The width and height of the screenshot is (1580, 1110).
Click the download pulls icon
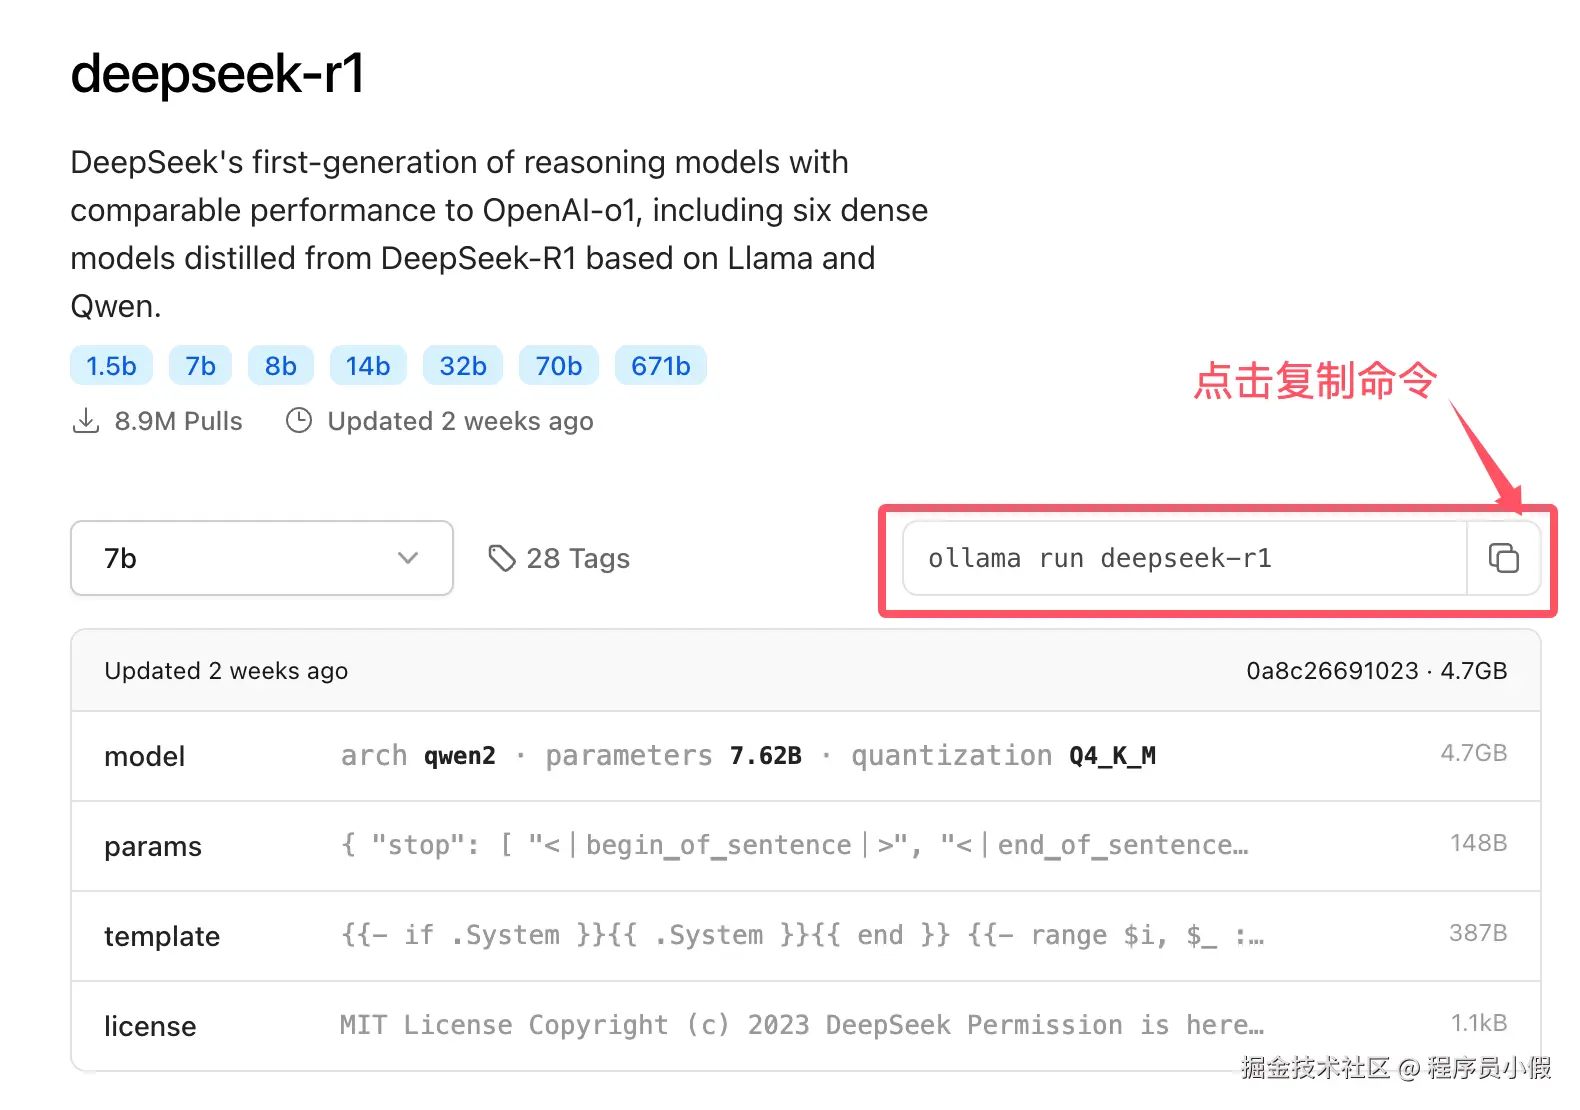[x=86, y=421]
